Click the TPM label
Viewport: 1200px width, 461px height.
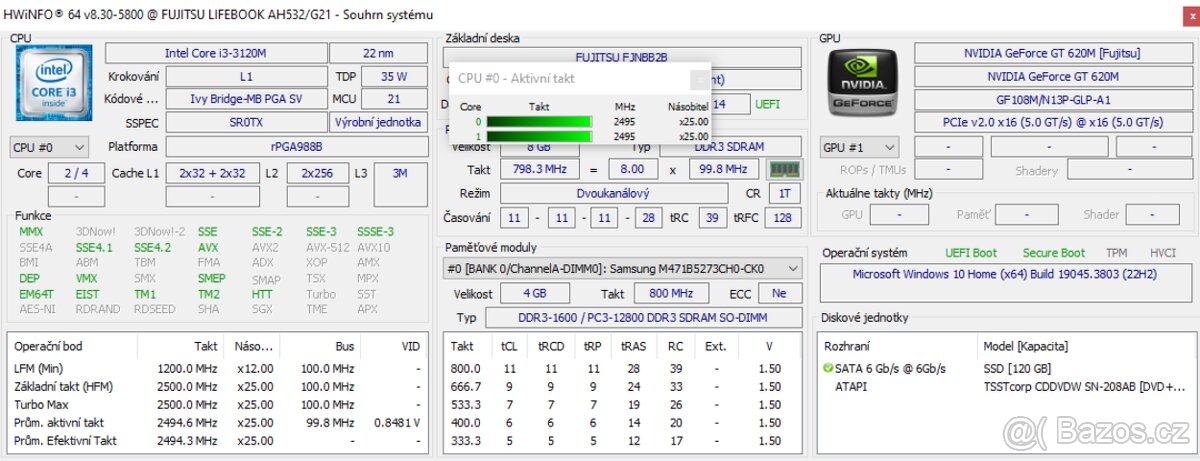click(x=1116, y=253)
